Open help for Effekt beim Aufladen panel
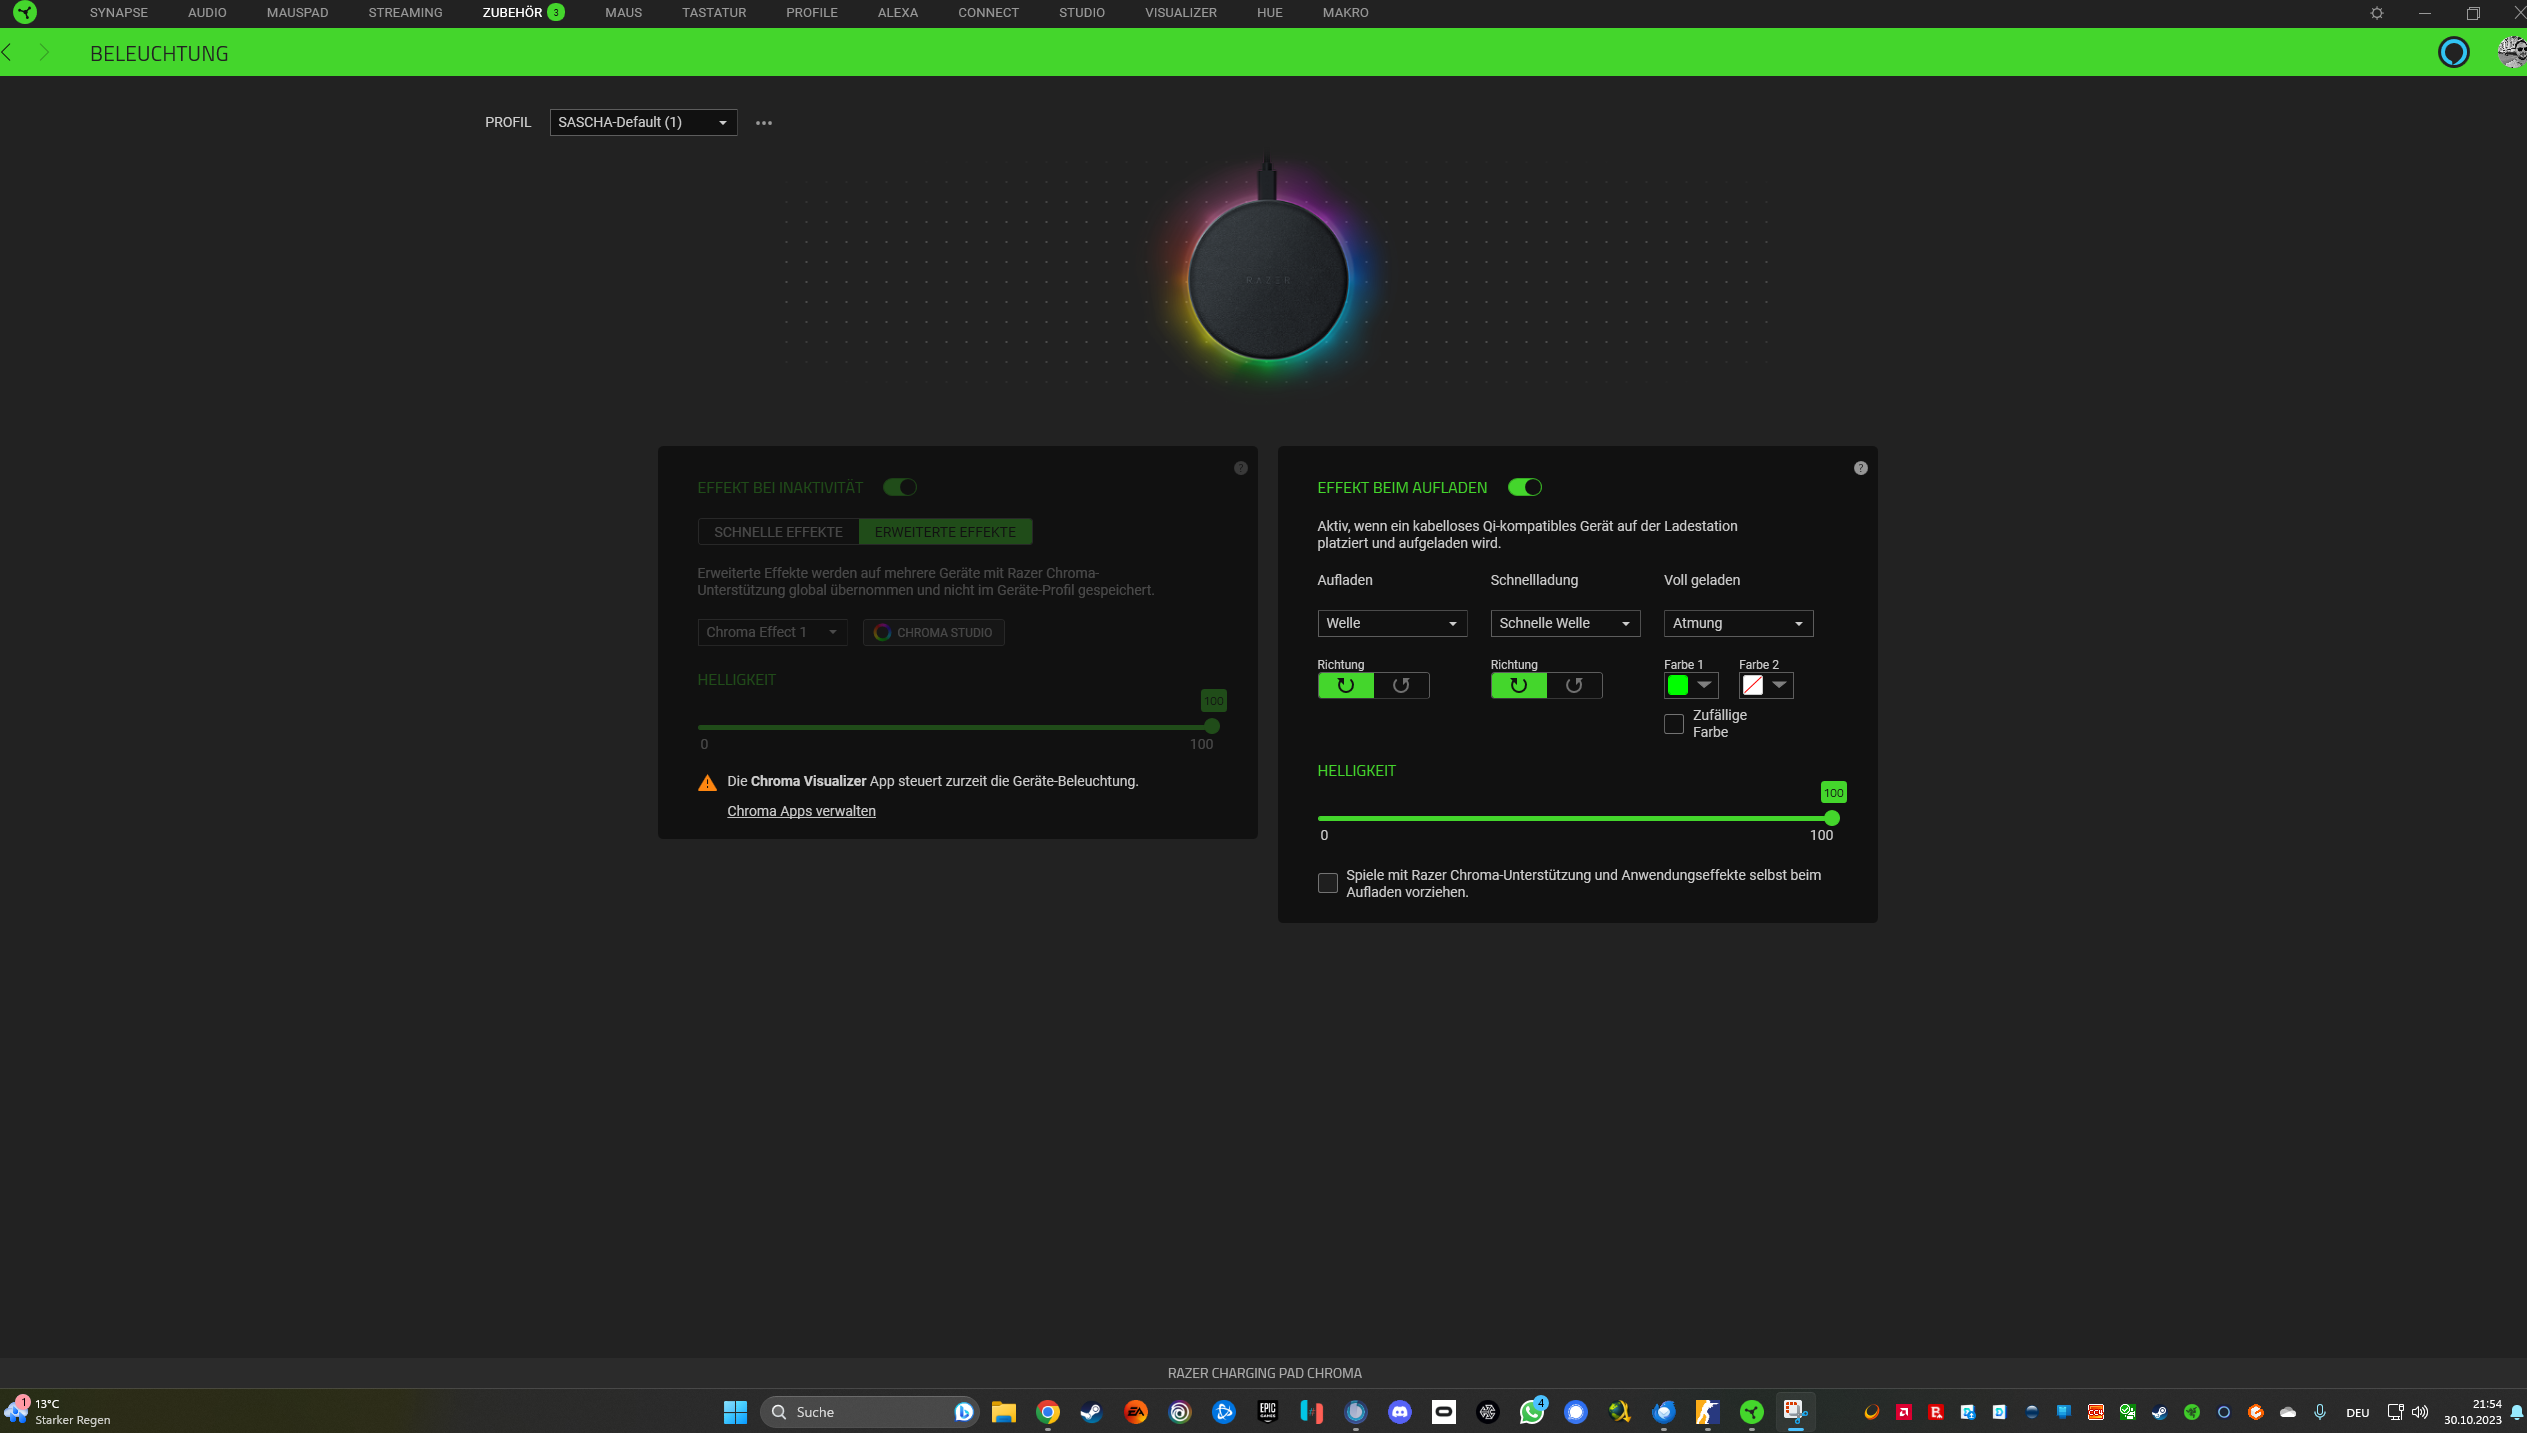Viewport: 2527px width, 1433px height. tap(1860, 468)
